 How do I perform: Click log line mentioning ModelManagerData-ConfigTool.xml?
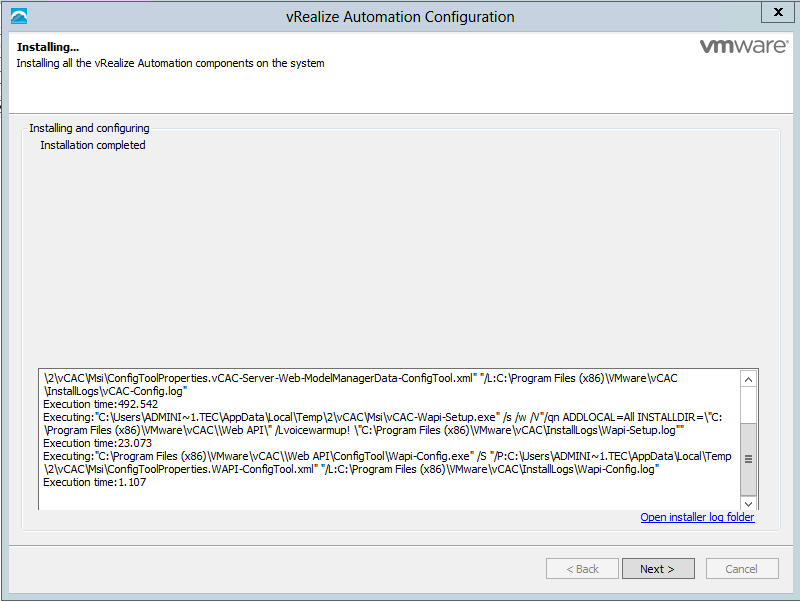coord(360,379)
